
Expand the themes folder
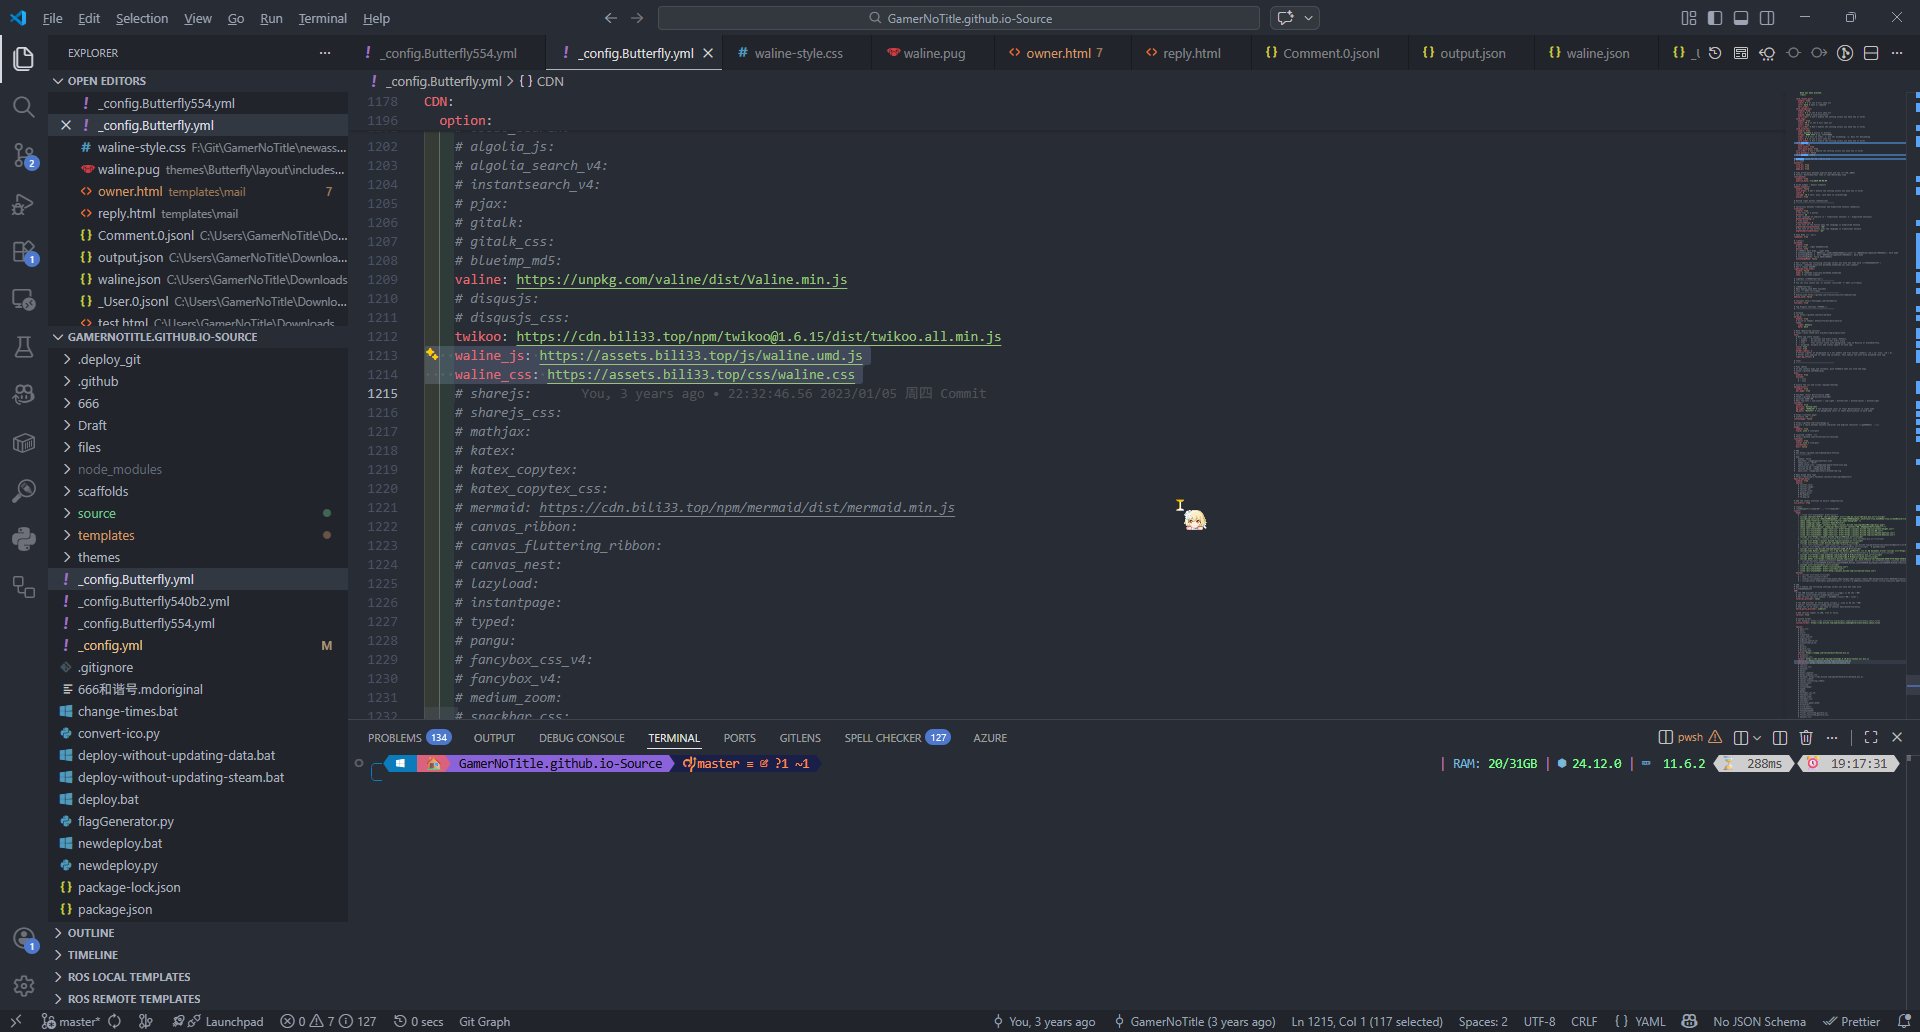click(98, 558)
